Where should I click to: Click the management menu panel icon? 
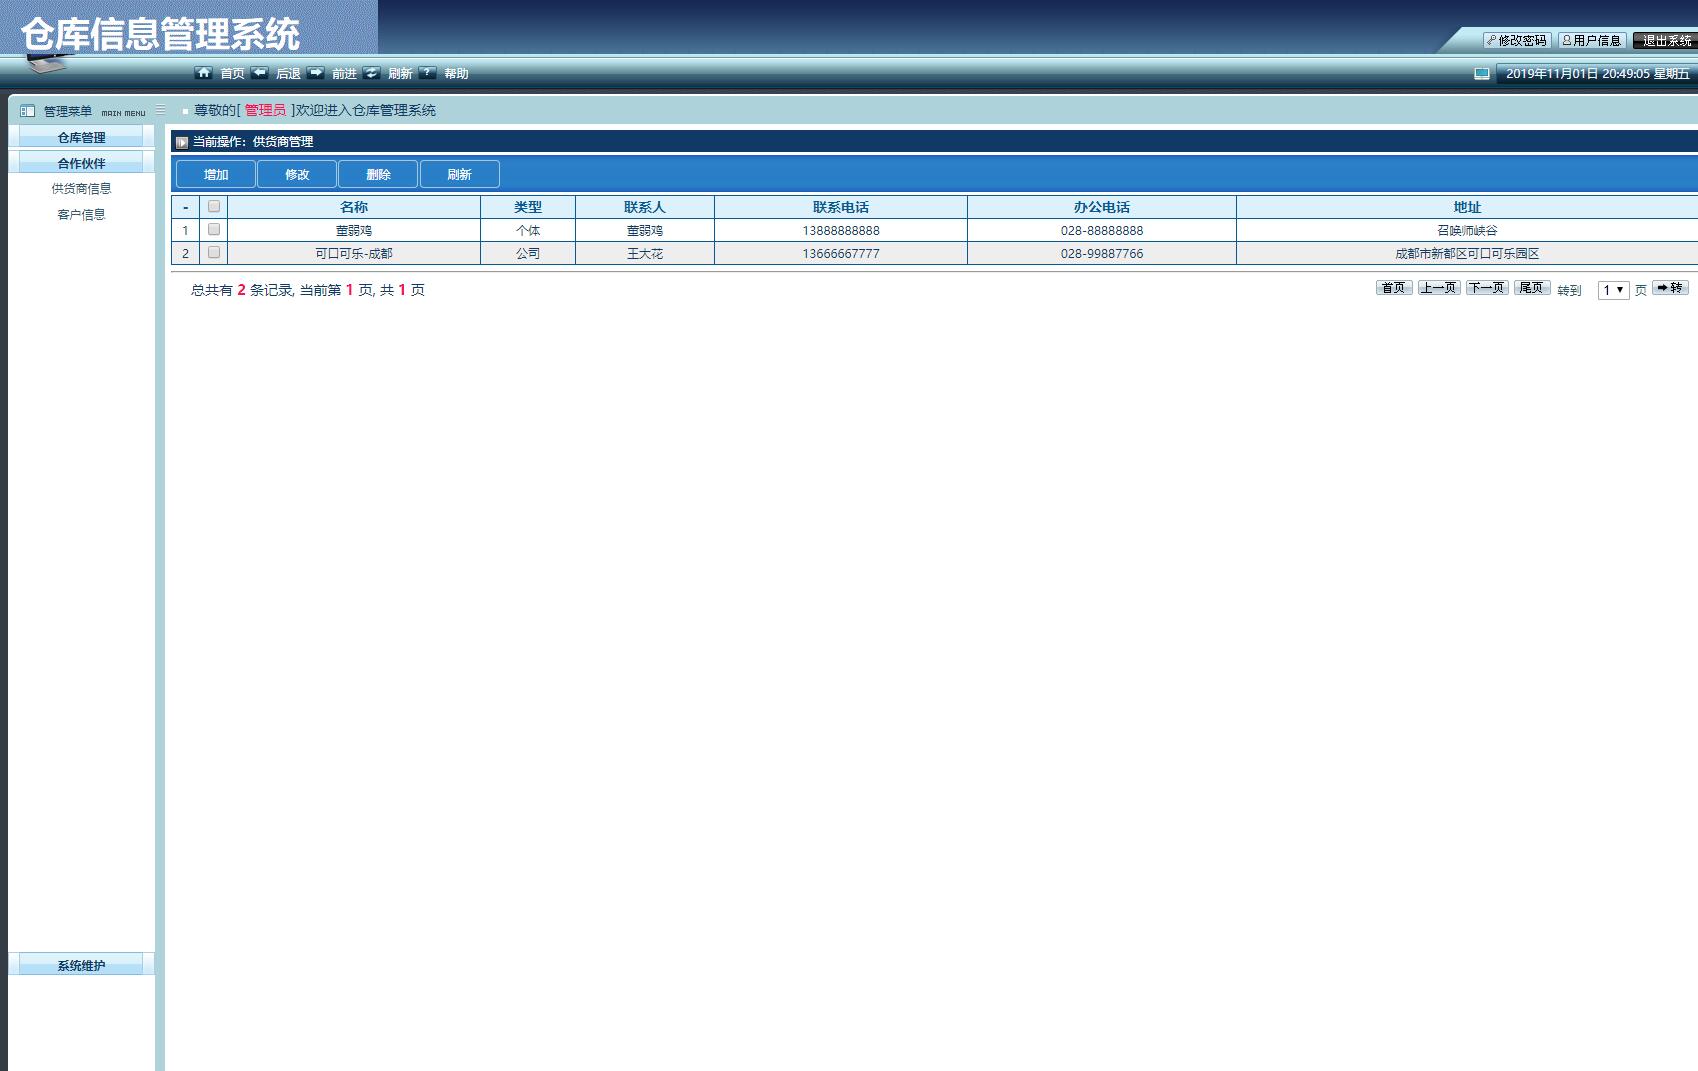click(28, 111)
